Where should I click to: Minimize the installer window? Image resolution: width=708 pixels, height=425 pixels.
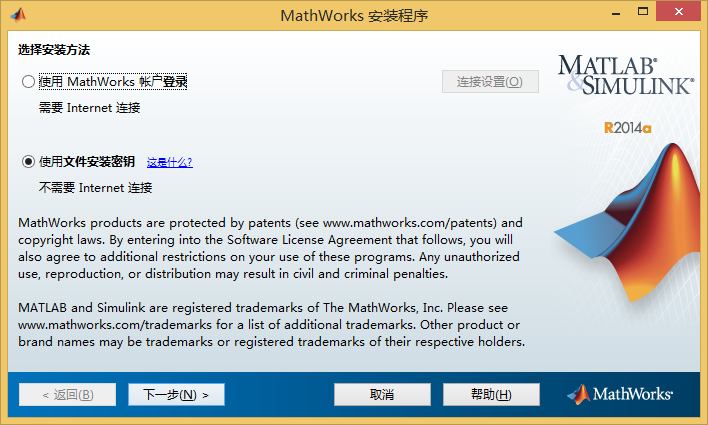coord(616,12)
